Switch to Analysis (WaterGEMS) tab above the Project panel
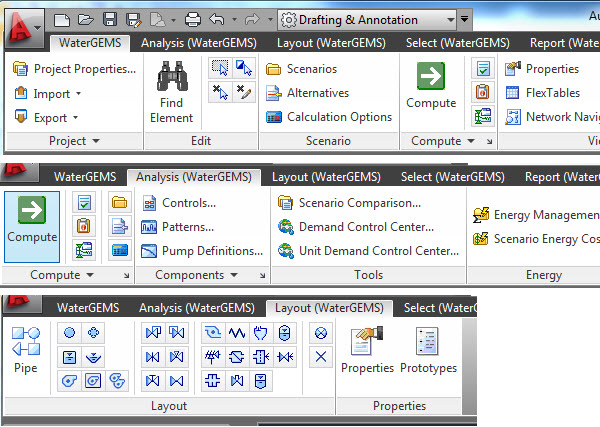This screenshot has width=600, height=427. [x=199, y=43]
